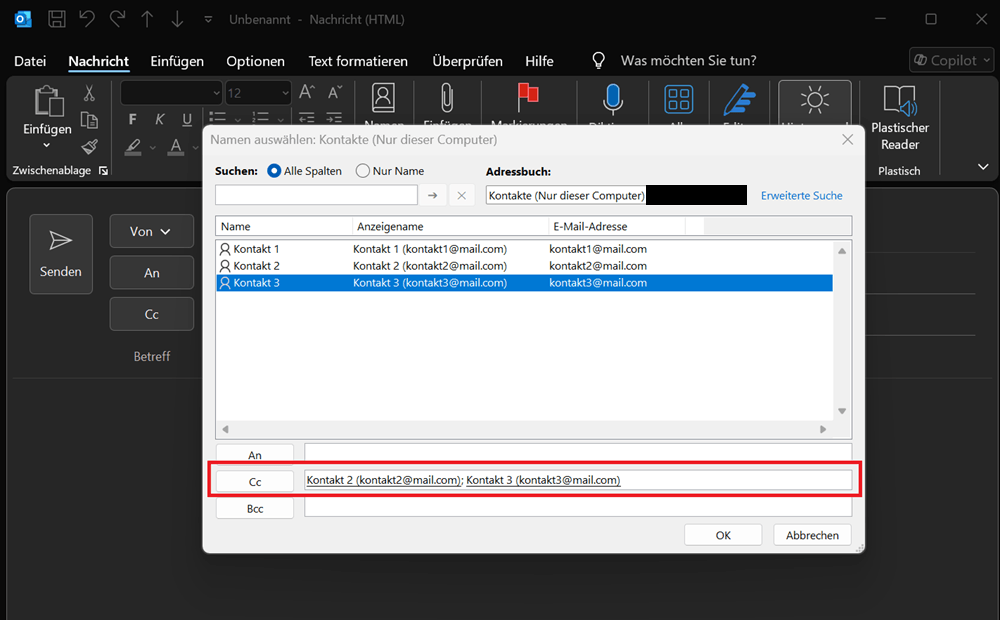1000x620 pixels.
Task: Open the Adressbuch combo box
Action: (x=615, y=195)
